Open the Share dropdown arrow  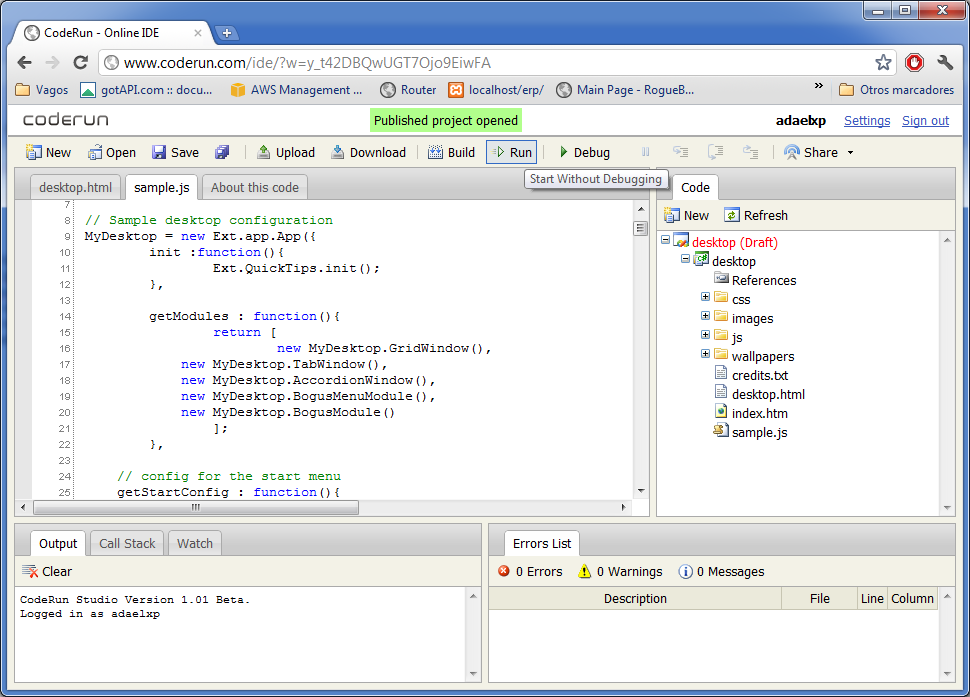click(851, 153)
